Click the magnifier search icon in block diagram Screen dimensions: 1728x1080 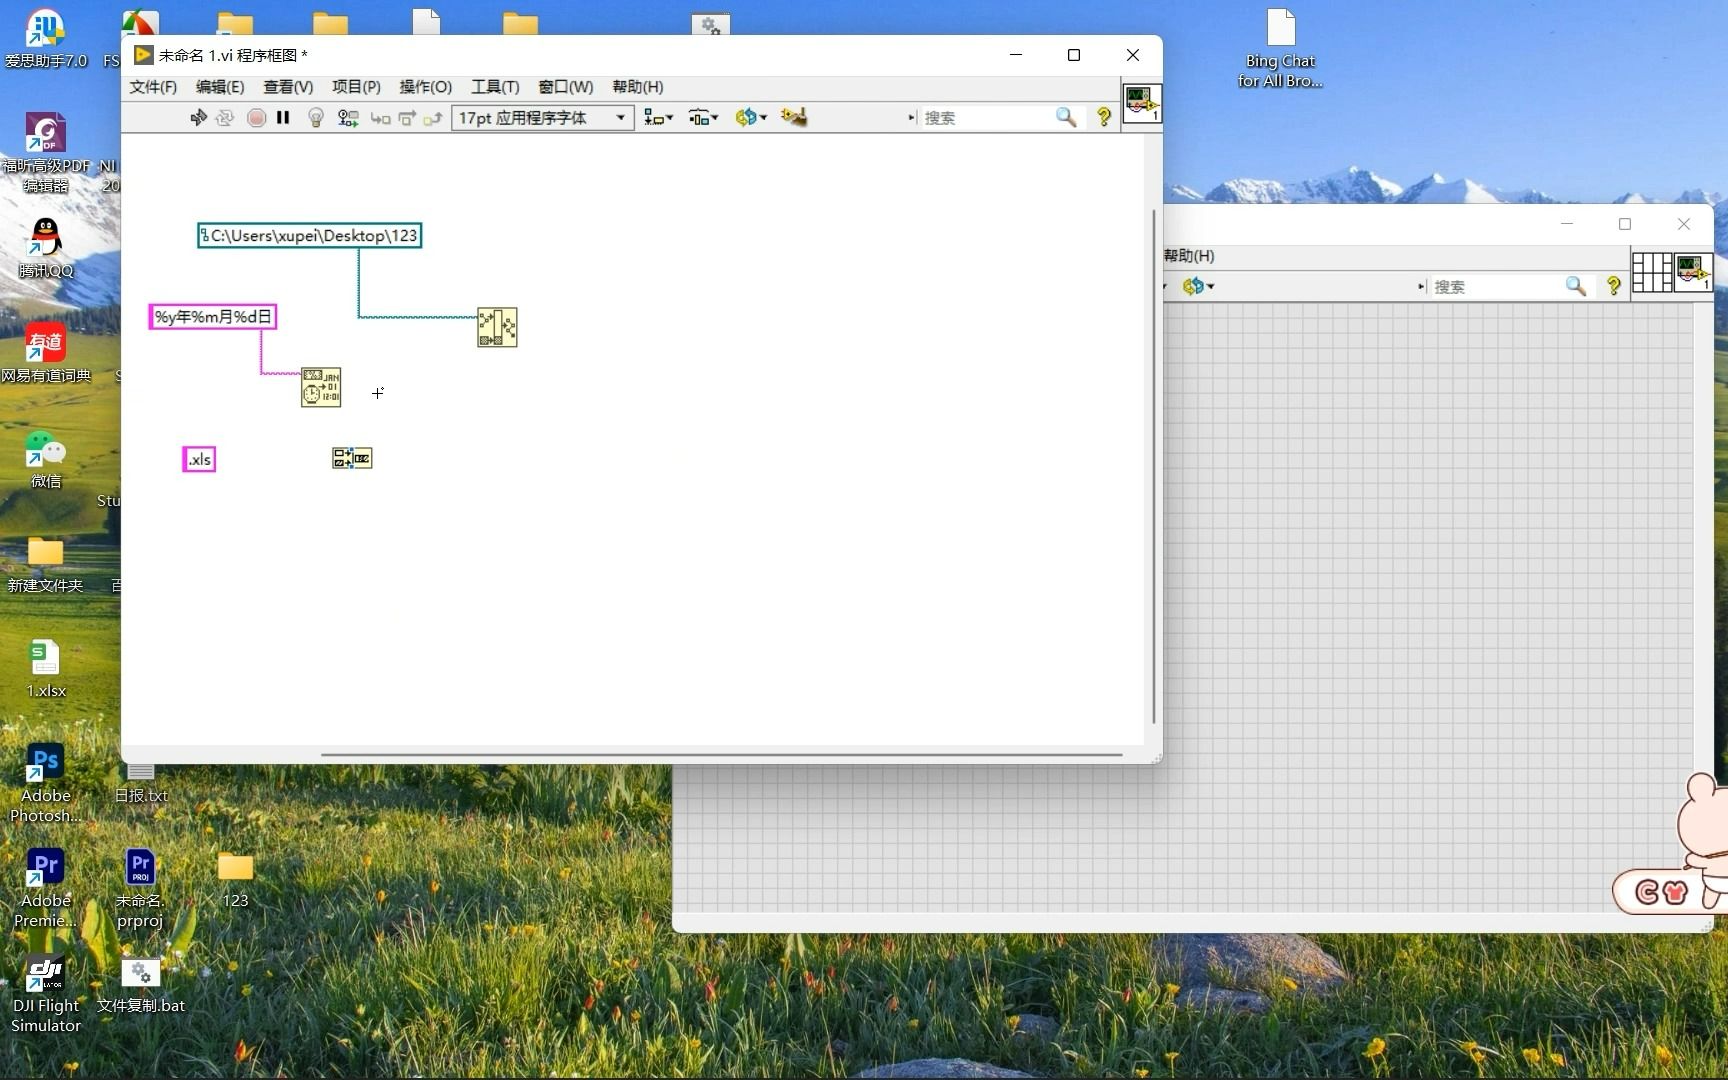pyautogui.click(x=1066, y=117)
